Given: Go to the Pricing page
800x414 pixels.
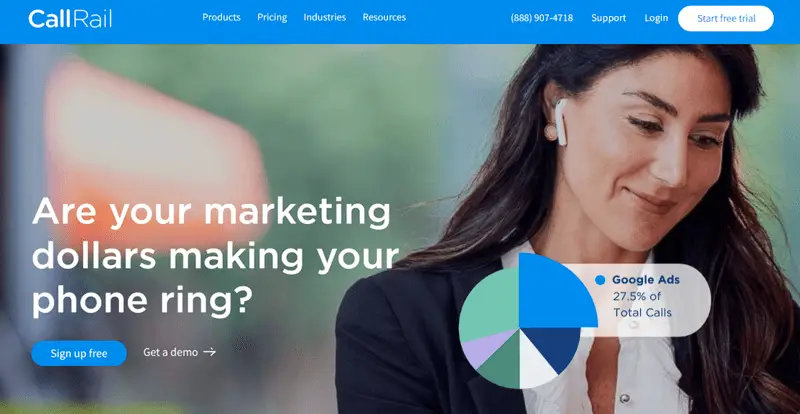Looking at the screenshot, I should tap(272, 17).
